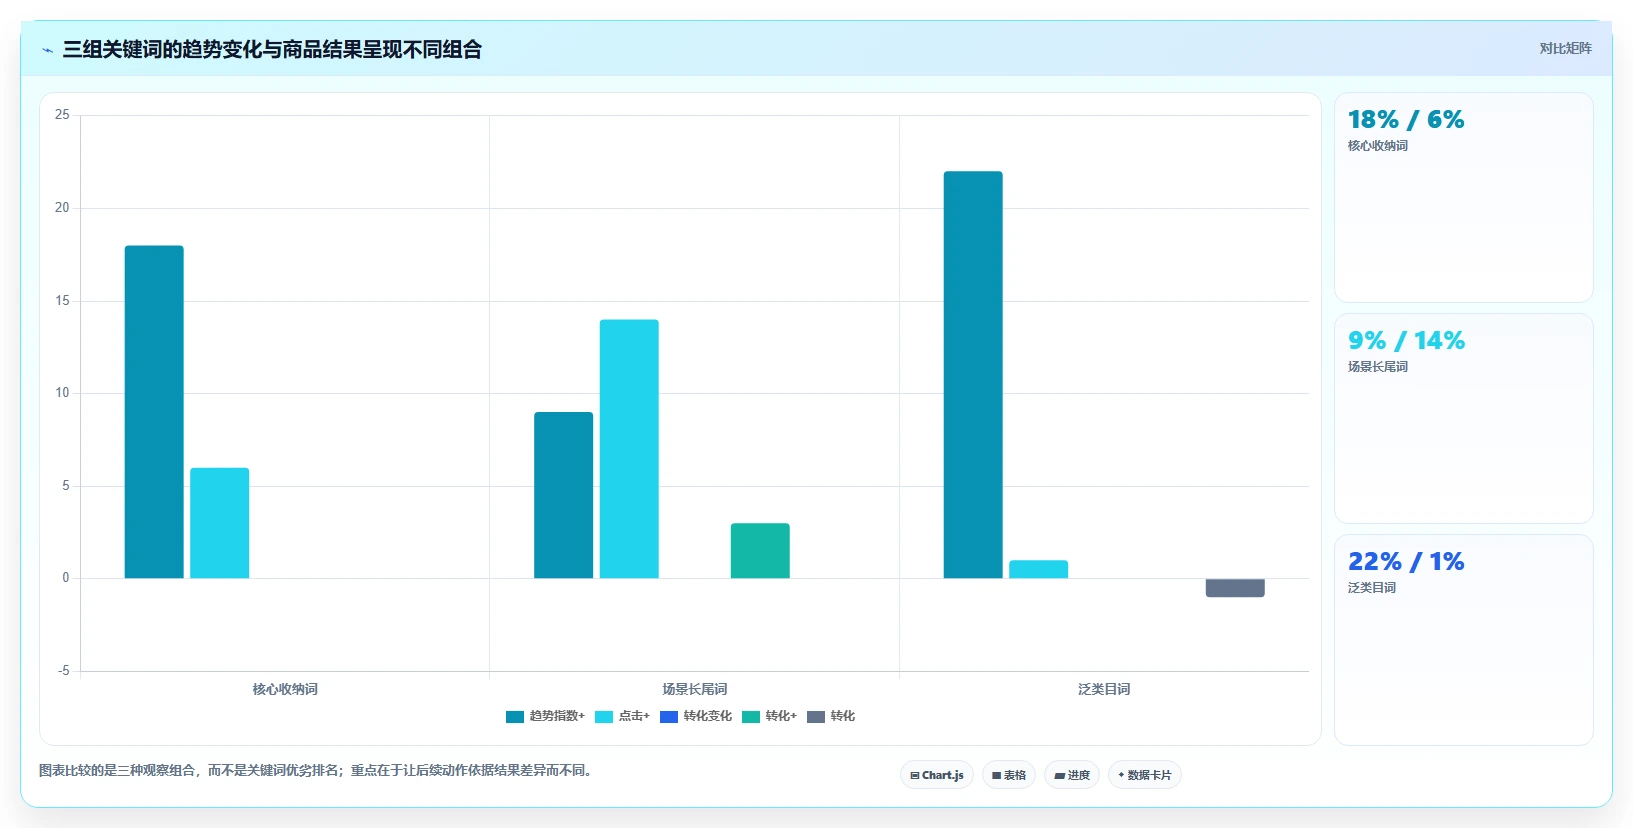Toggle the 点击+ legend swatch
1633x828 pixels.
click(604, 717)
